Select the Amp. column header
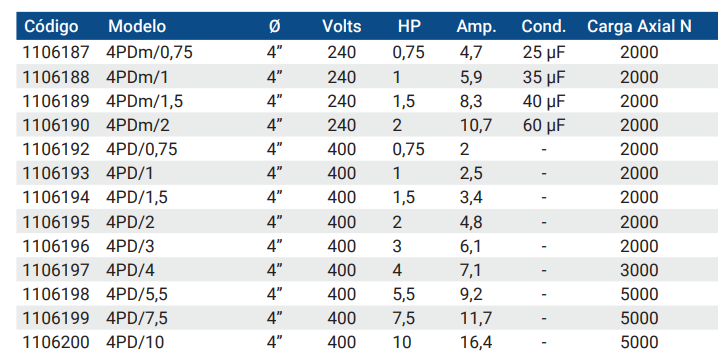Image resolution: width=718 pixels, height=361 pixels. pyautogui.click(x=476, y=27)
